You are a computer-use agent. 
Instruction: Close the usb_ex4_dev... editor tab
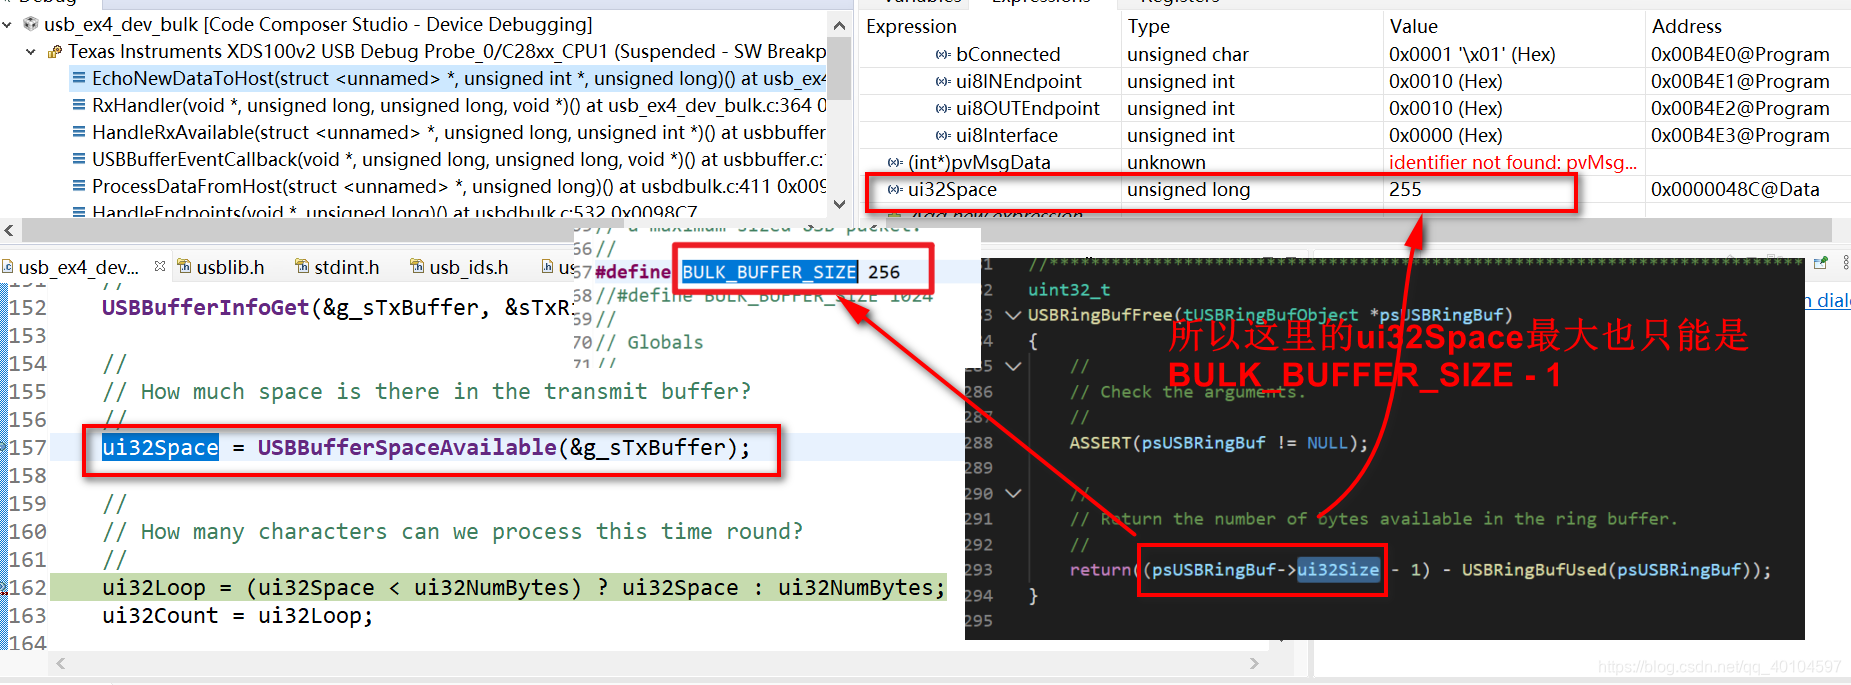160,266
